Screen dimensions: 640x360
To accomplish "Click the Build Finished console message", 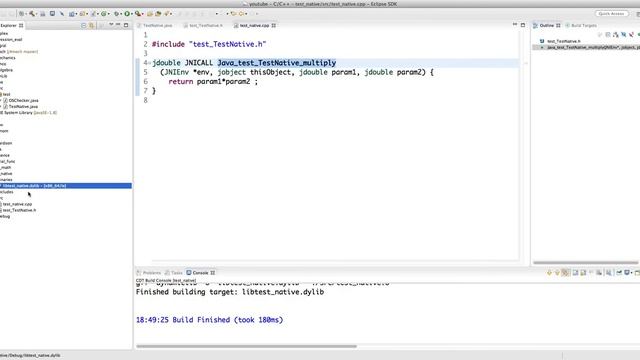I will 209,320.
